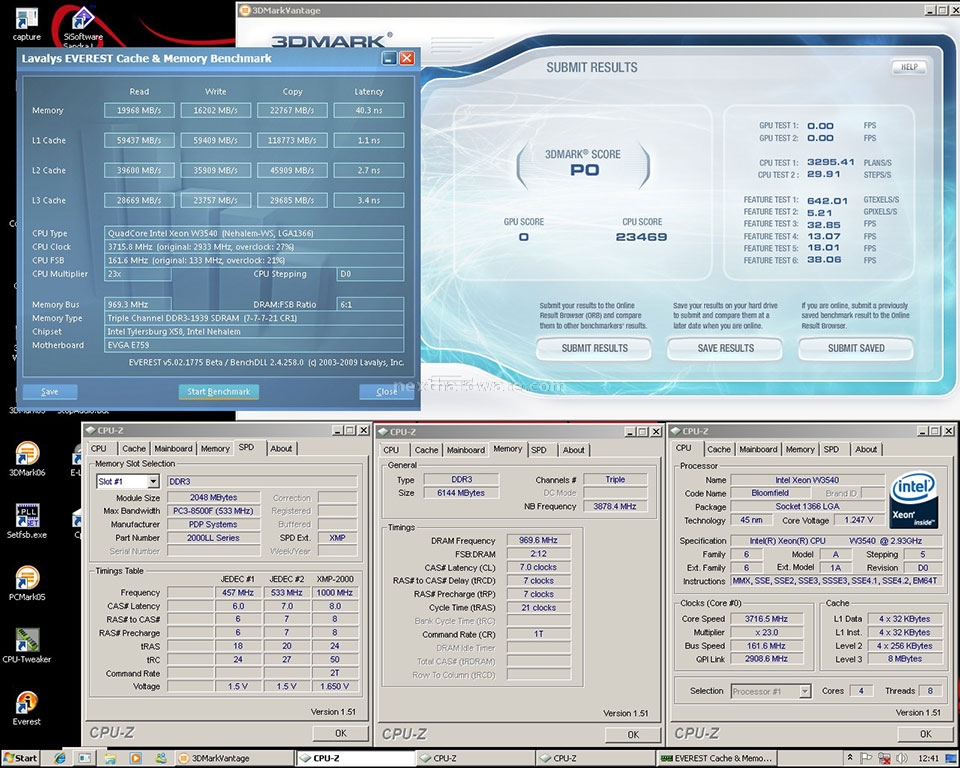The image size is (960, 768).
Task: Click the Close button in EVEREST benchmark
Action: [387, 392]
